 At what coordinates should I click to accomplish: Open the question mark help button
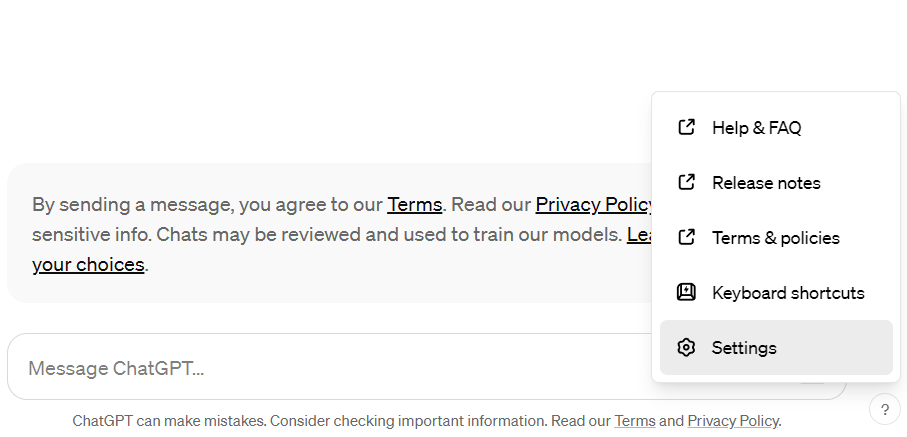pos(884,409)
